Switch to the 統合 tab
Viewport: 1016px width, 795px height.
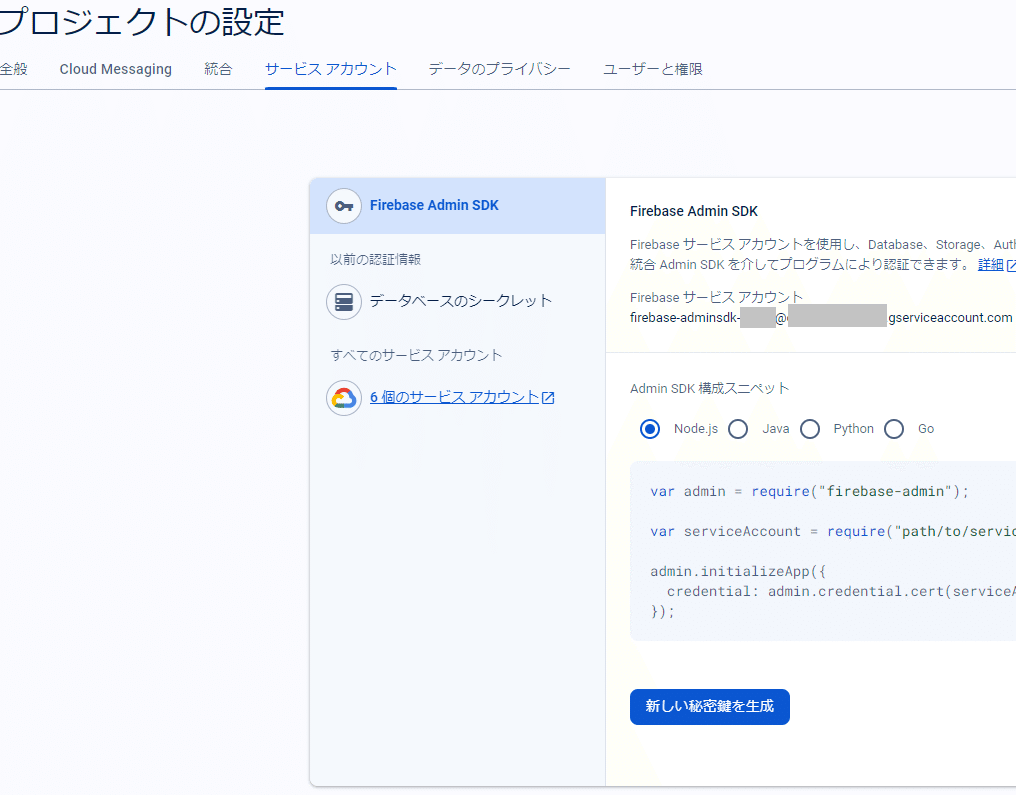[218, 69]
